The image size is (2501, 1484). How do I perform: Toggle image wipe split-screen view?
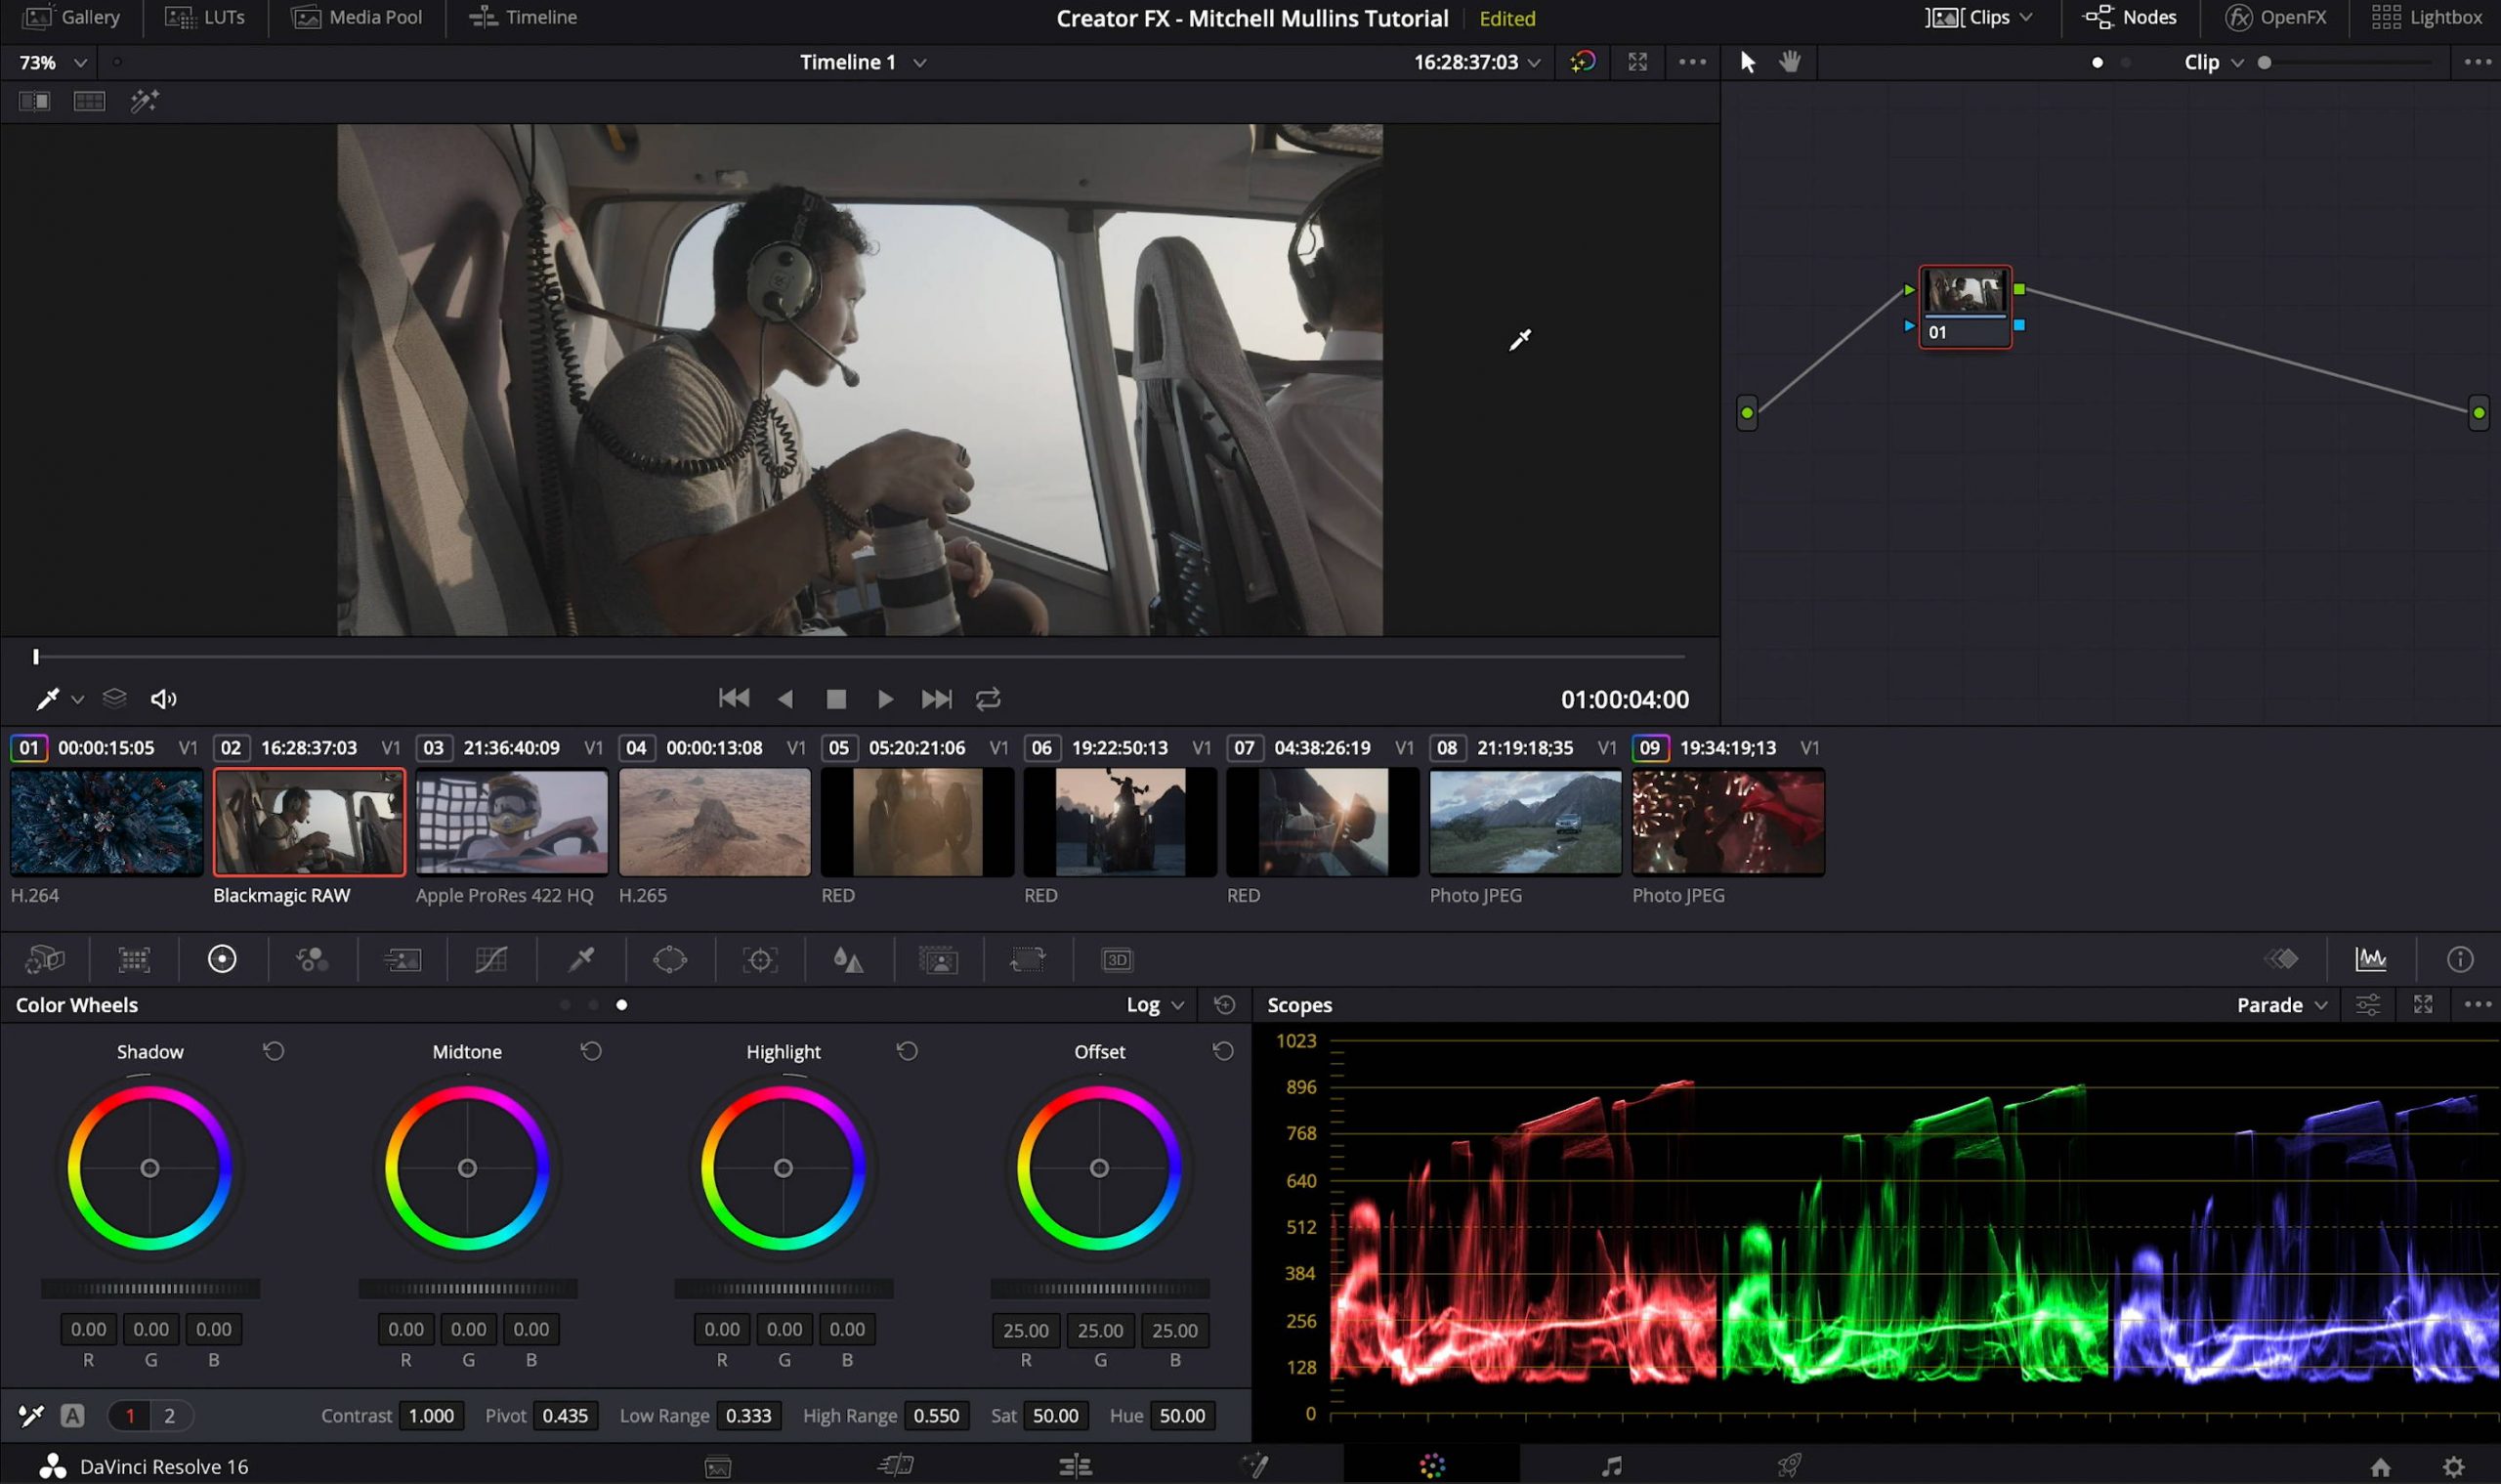point(34,101)
